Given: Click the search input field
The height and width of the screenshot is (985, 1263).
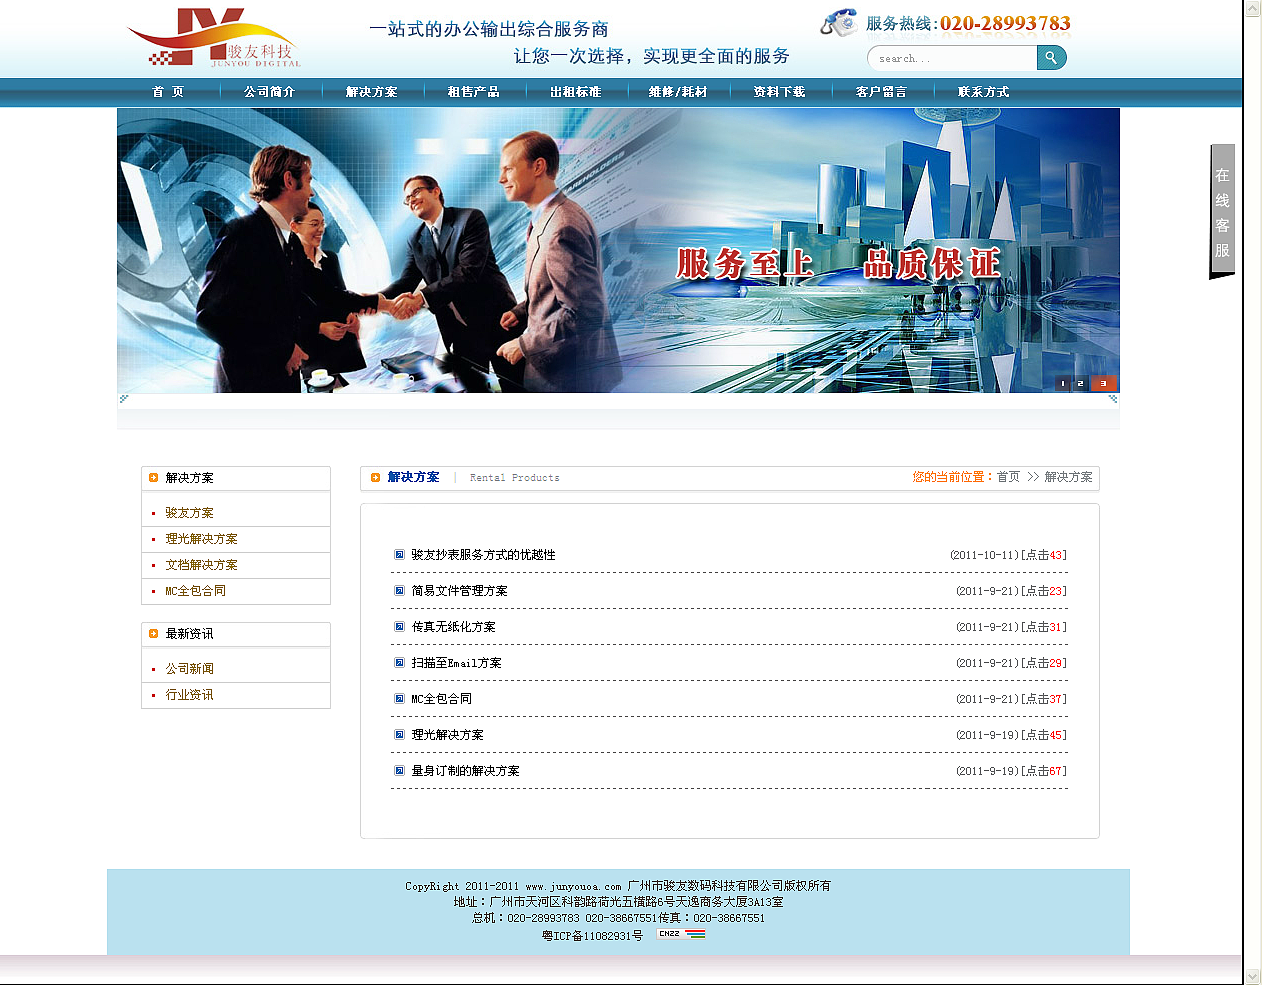Looking at the screenshot, I should 953,58.
